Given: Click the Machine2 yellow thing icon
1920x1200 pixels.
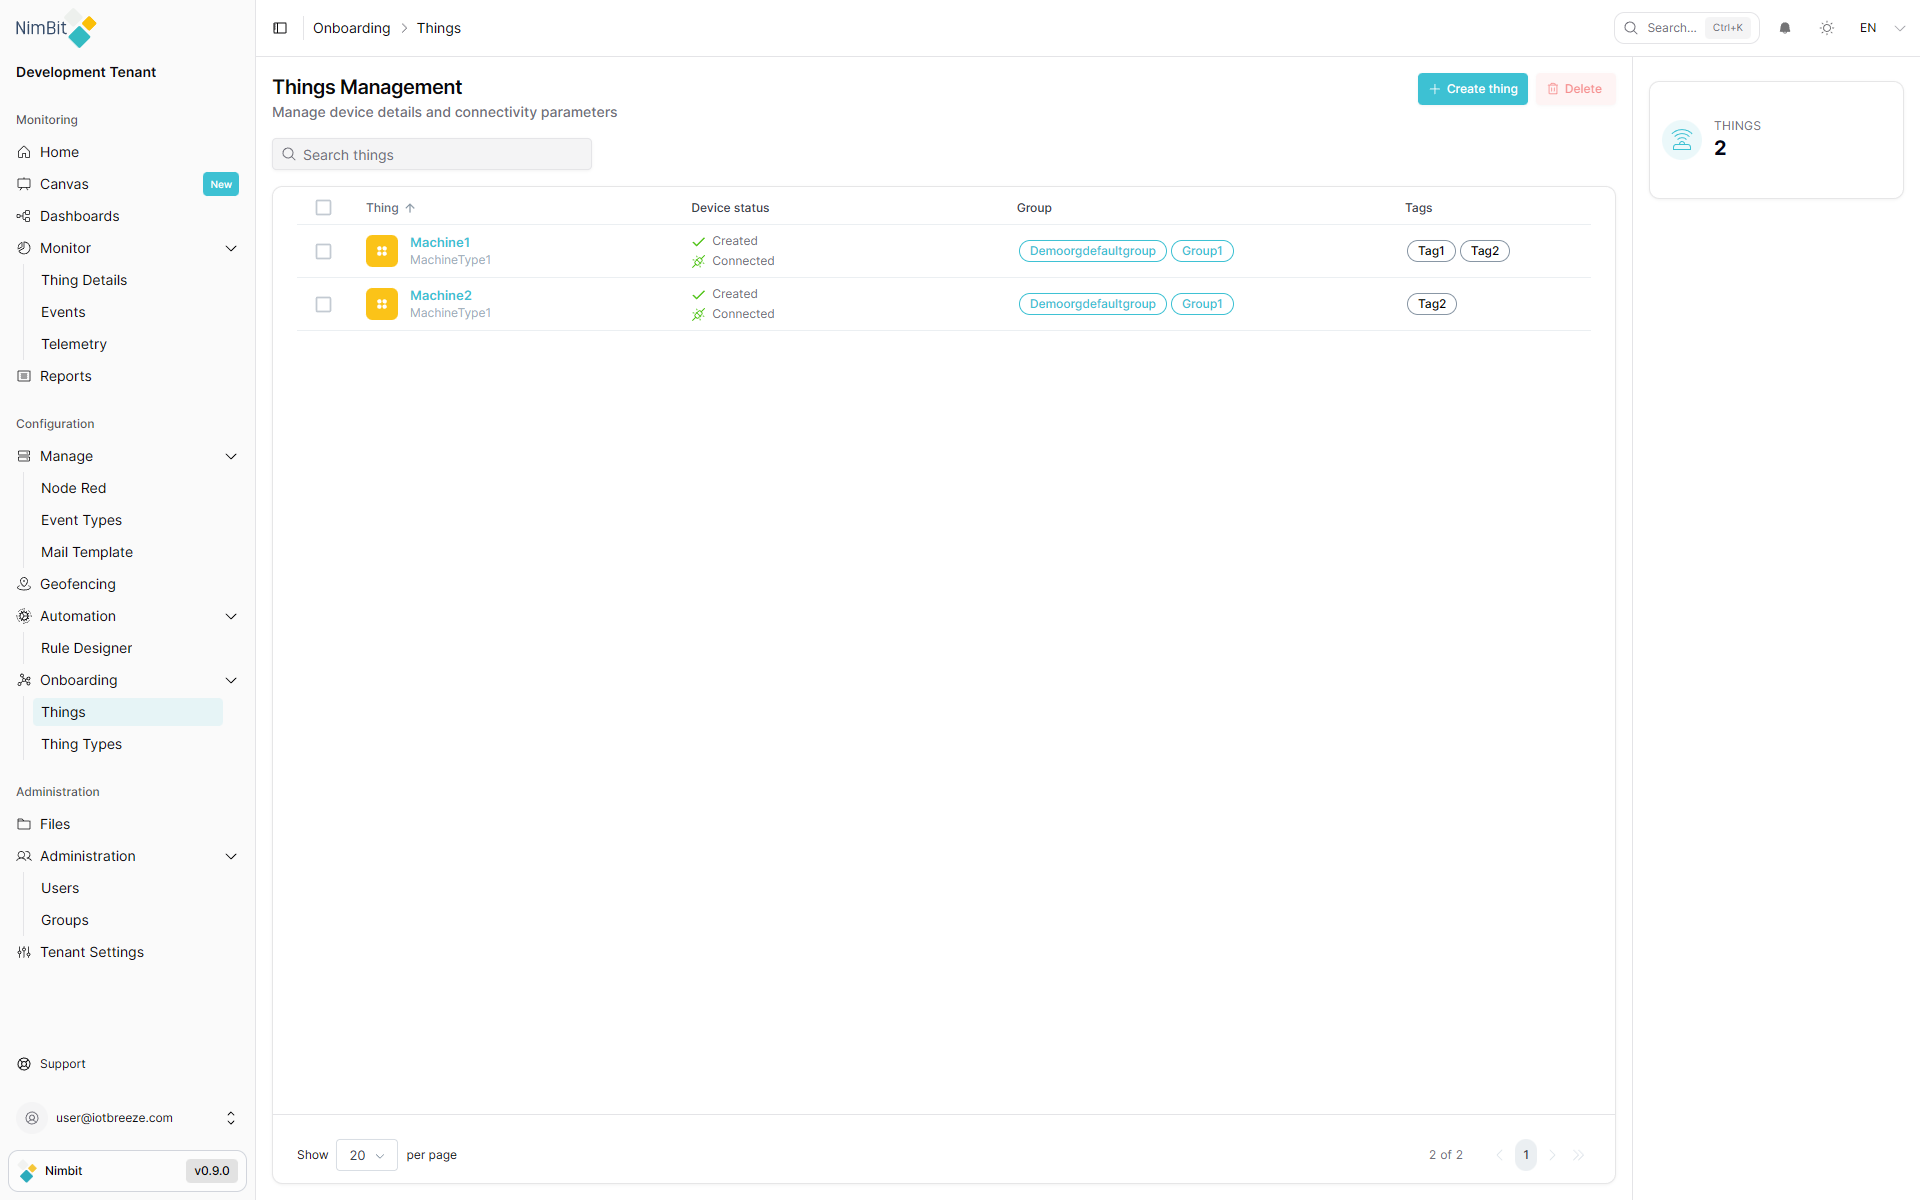Looking at the screenshot, I should pos(381,304).
